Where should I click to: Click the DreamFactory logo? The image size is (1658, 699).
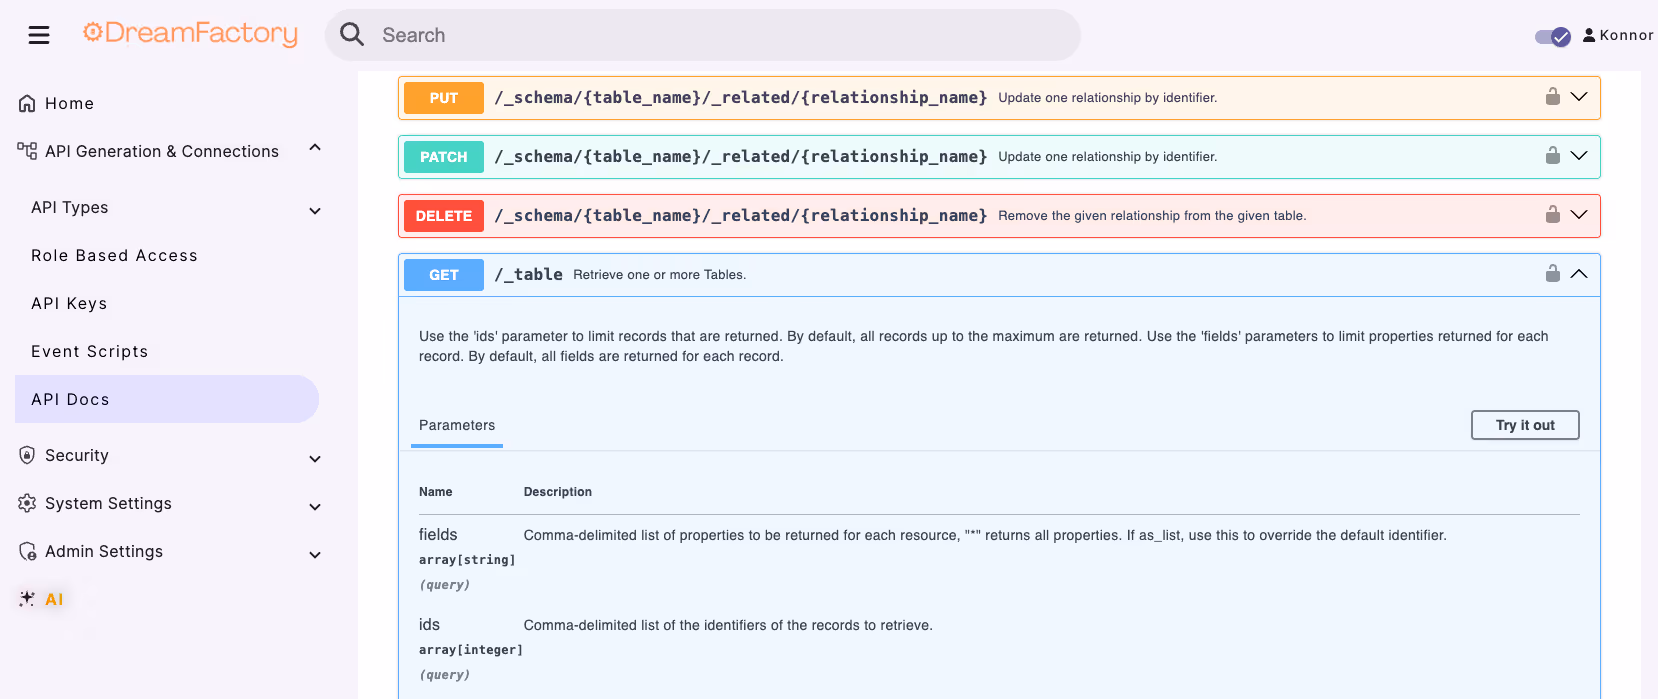(190, 33)
